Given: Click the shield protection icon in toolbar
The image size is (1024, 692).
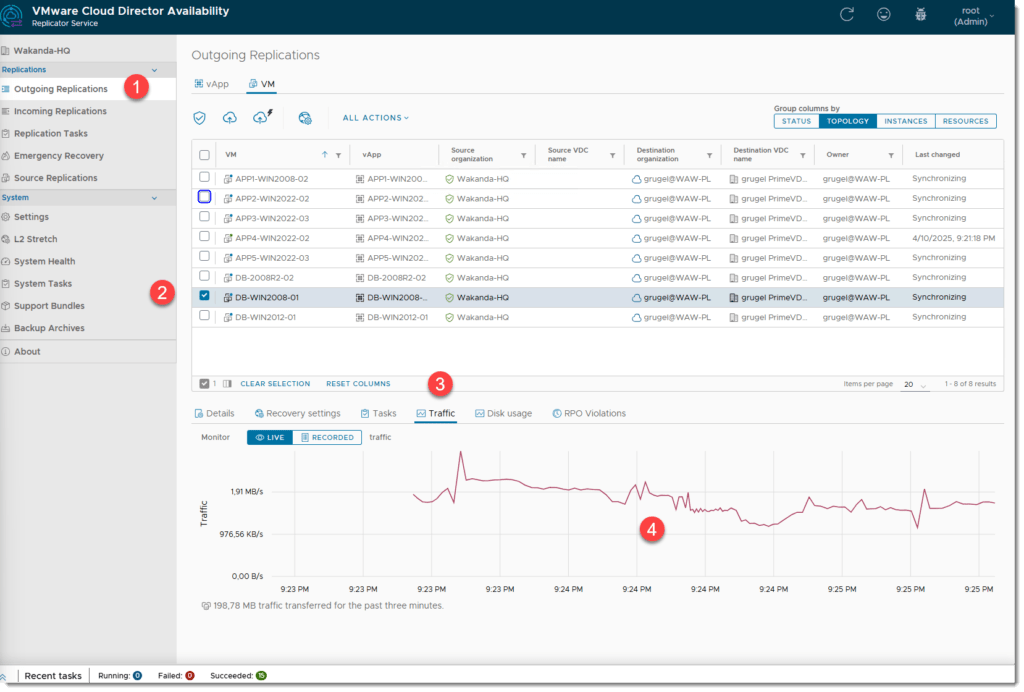Looking at the screenshot, I should (200, 118).
